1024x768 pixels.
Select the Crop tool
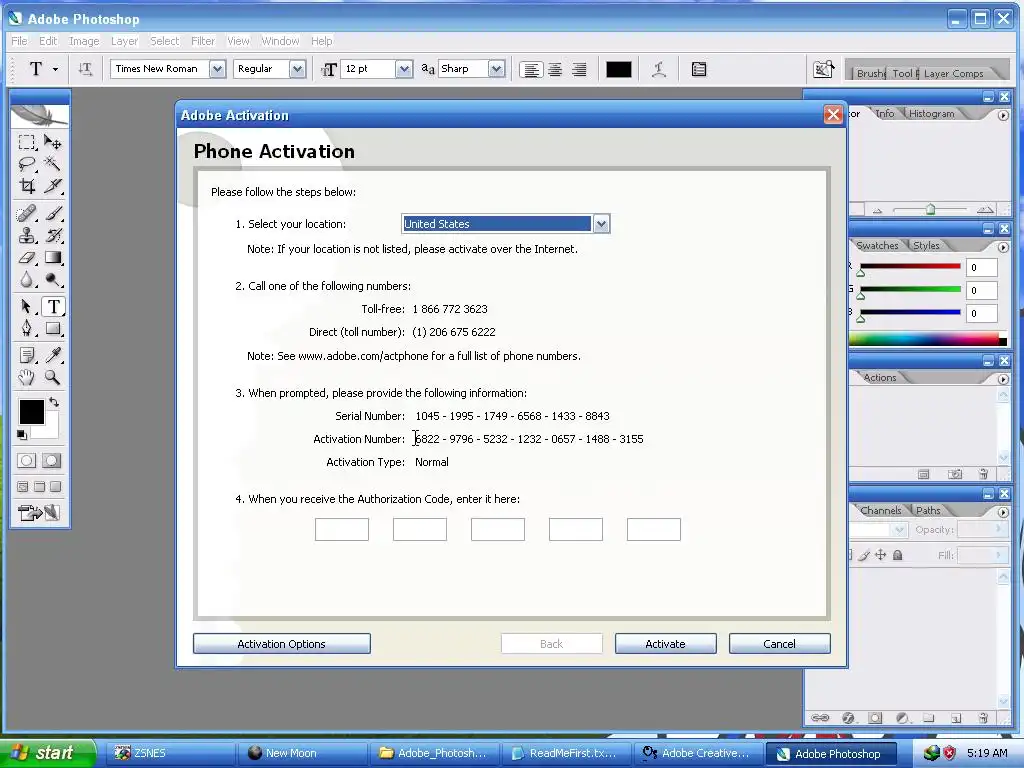(x=27, y=185)
